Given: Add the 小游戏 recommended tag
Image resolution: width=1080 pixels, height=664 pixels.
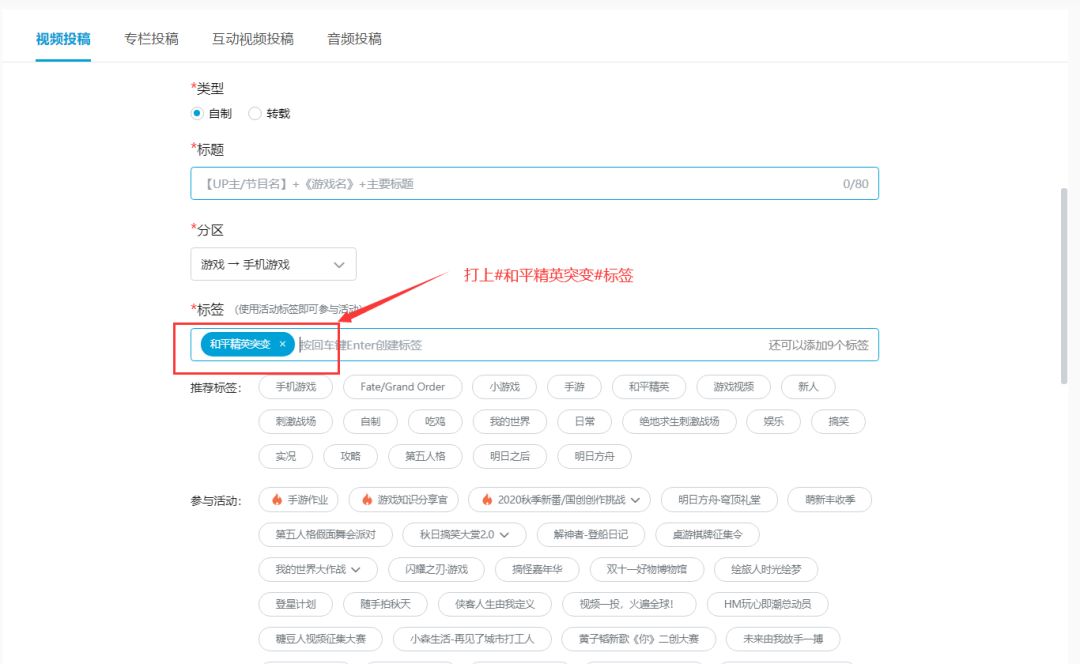Looking at the screenshot, I should 505,387.
